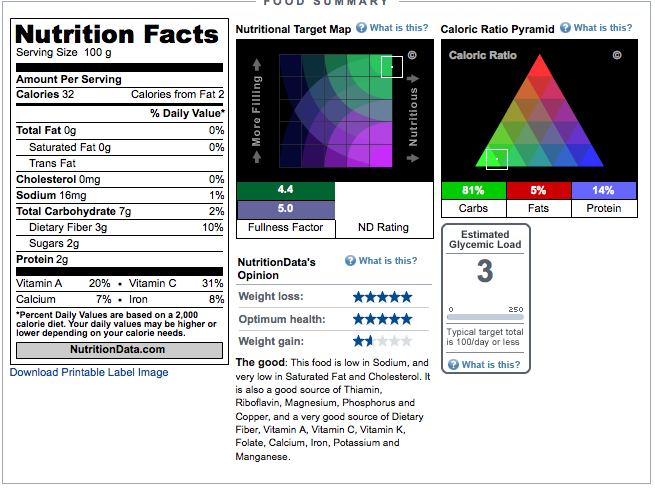
Task: Open 'What is this?' in the Glycemic Load box
Action: (491, 365)
